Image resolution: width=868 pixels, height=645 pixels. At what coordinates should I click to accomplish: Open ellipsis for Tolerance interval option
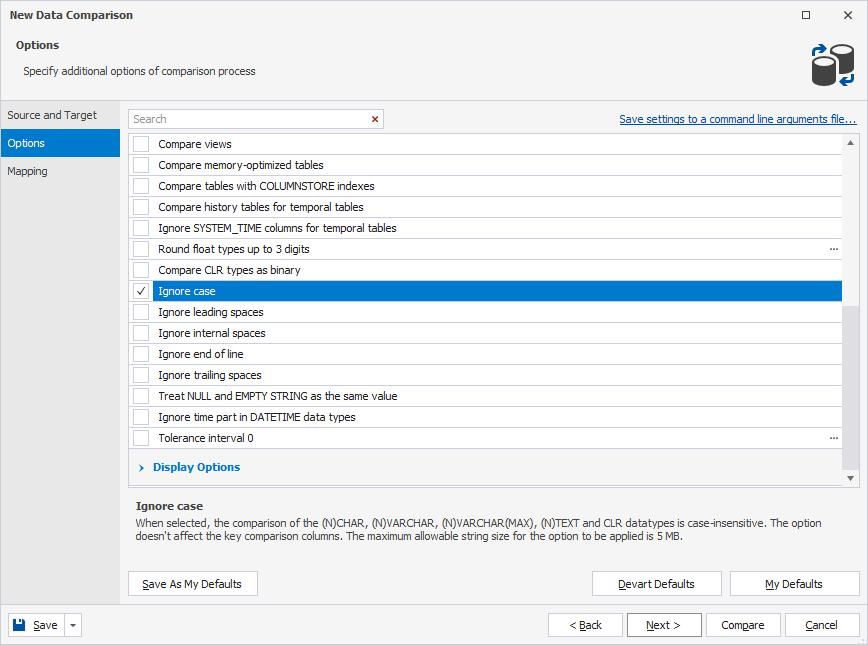tap(833, 438)
